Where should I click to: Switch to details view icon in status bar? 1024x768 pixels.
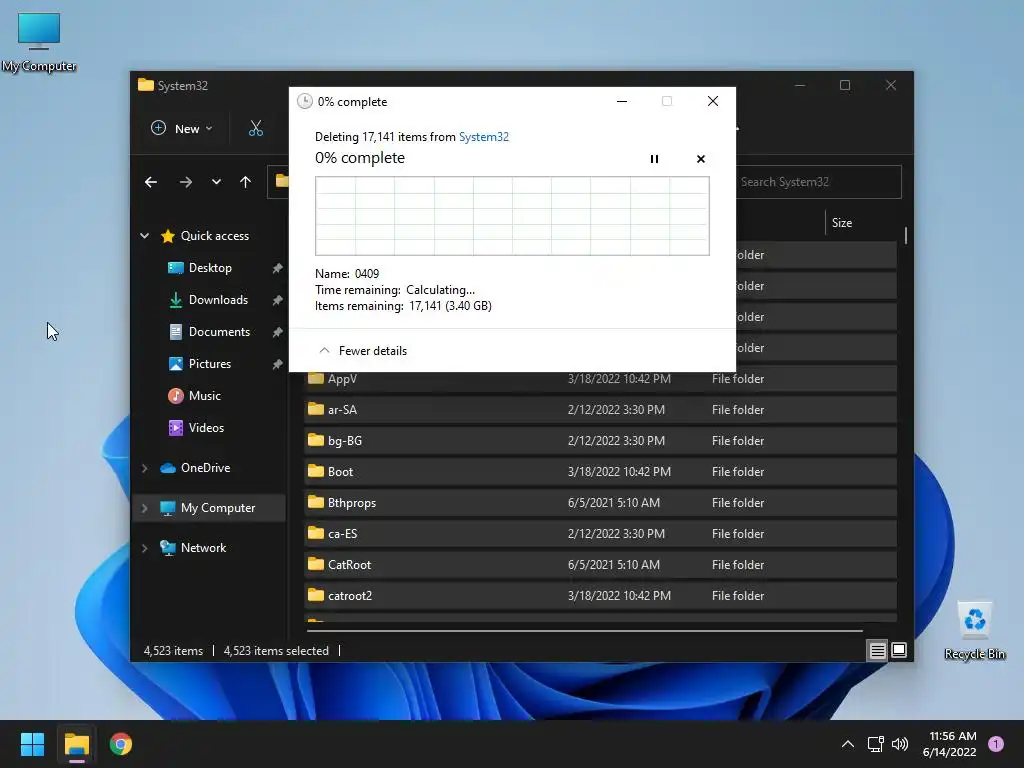point(877,650)
